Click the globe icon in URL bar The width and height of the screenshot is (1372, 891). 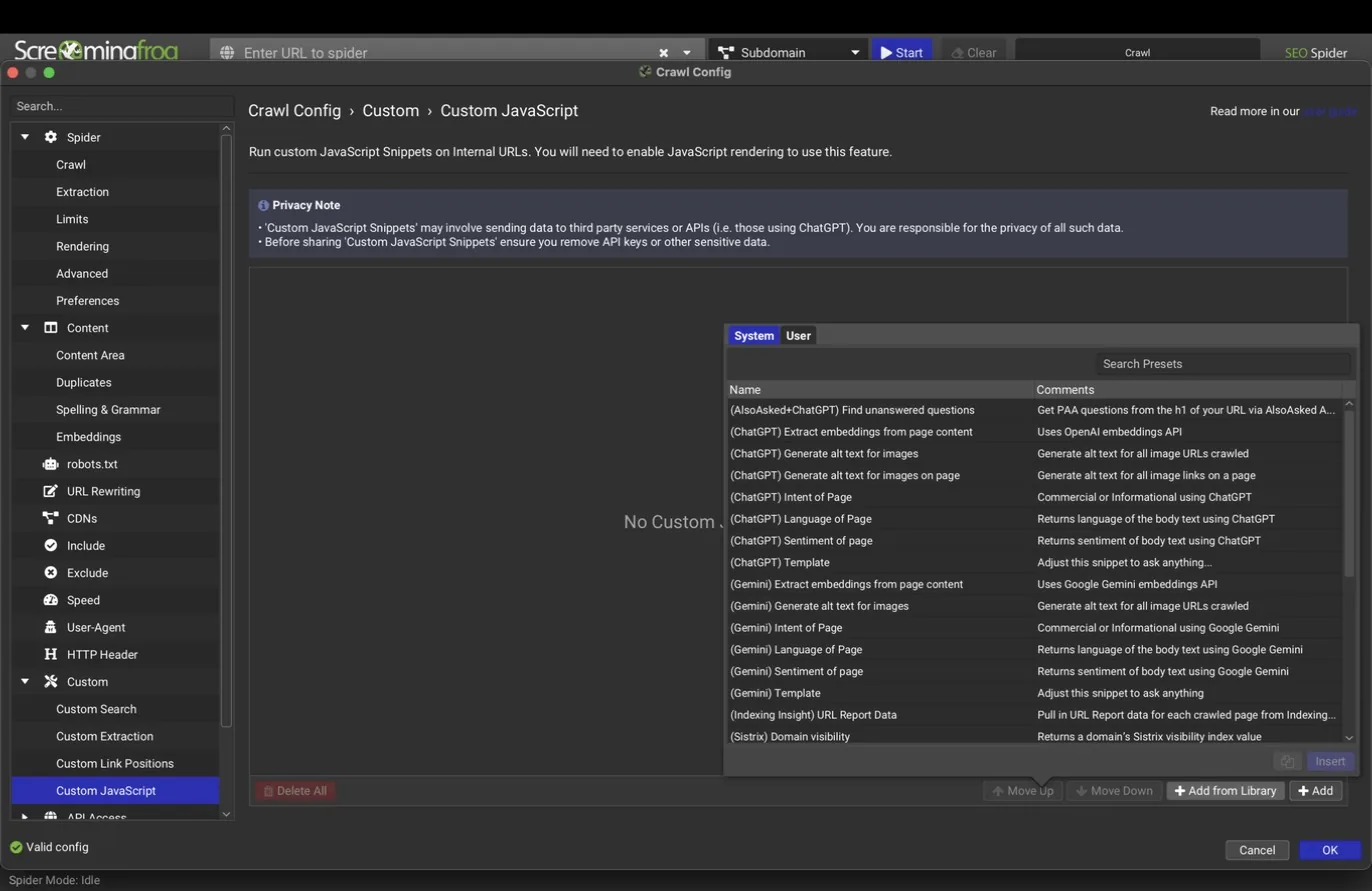pyautogui.click(x=227, y=52)
